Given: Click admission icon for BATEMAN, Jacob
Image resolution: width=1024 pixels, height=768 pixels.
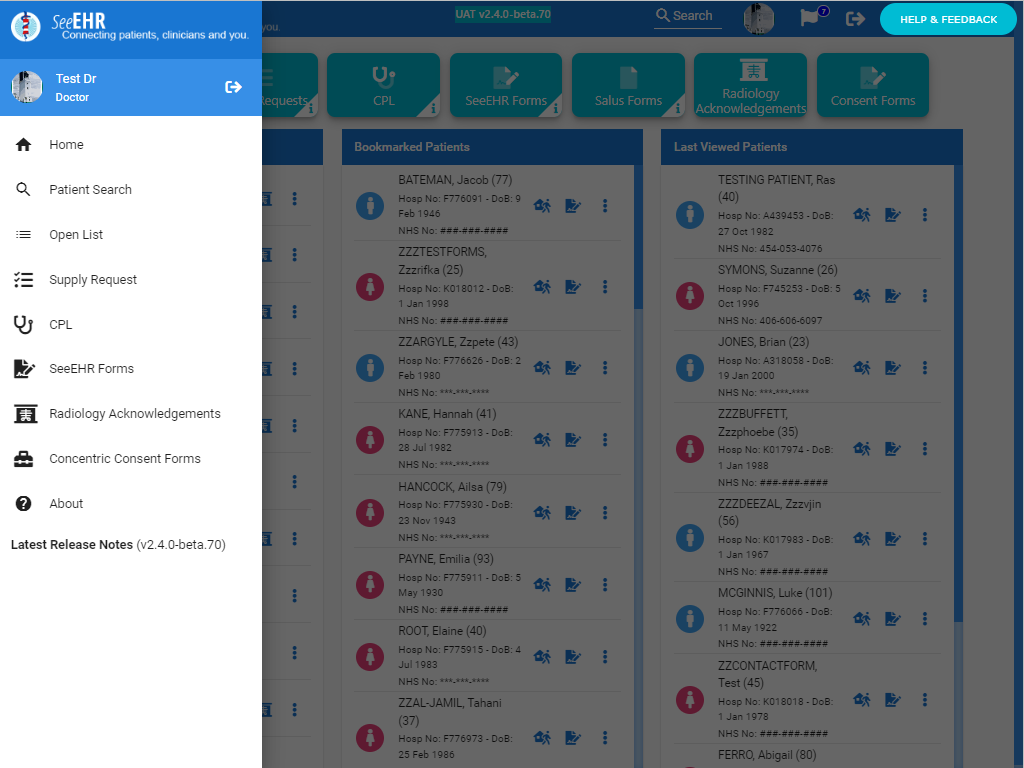Looking at the screenshot, I should 542,206.
